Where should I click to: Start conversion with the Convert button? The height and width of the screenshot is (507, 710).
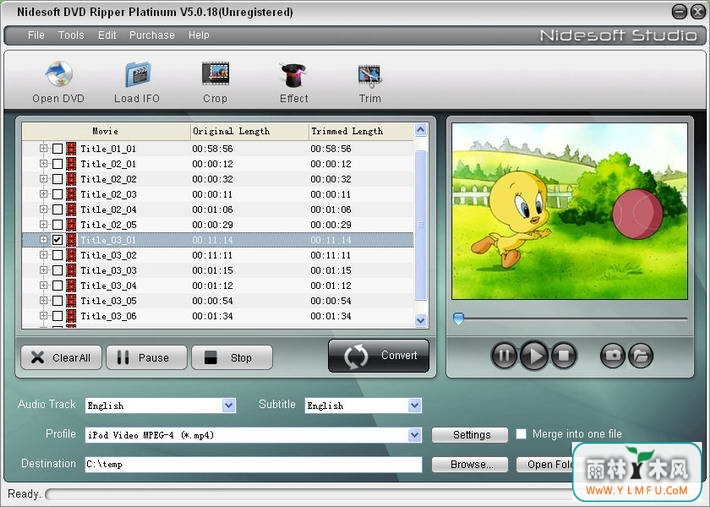click(379, 356)
